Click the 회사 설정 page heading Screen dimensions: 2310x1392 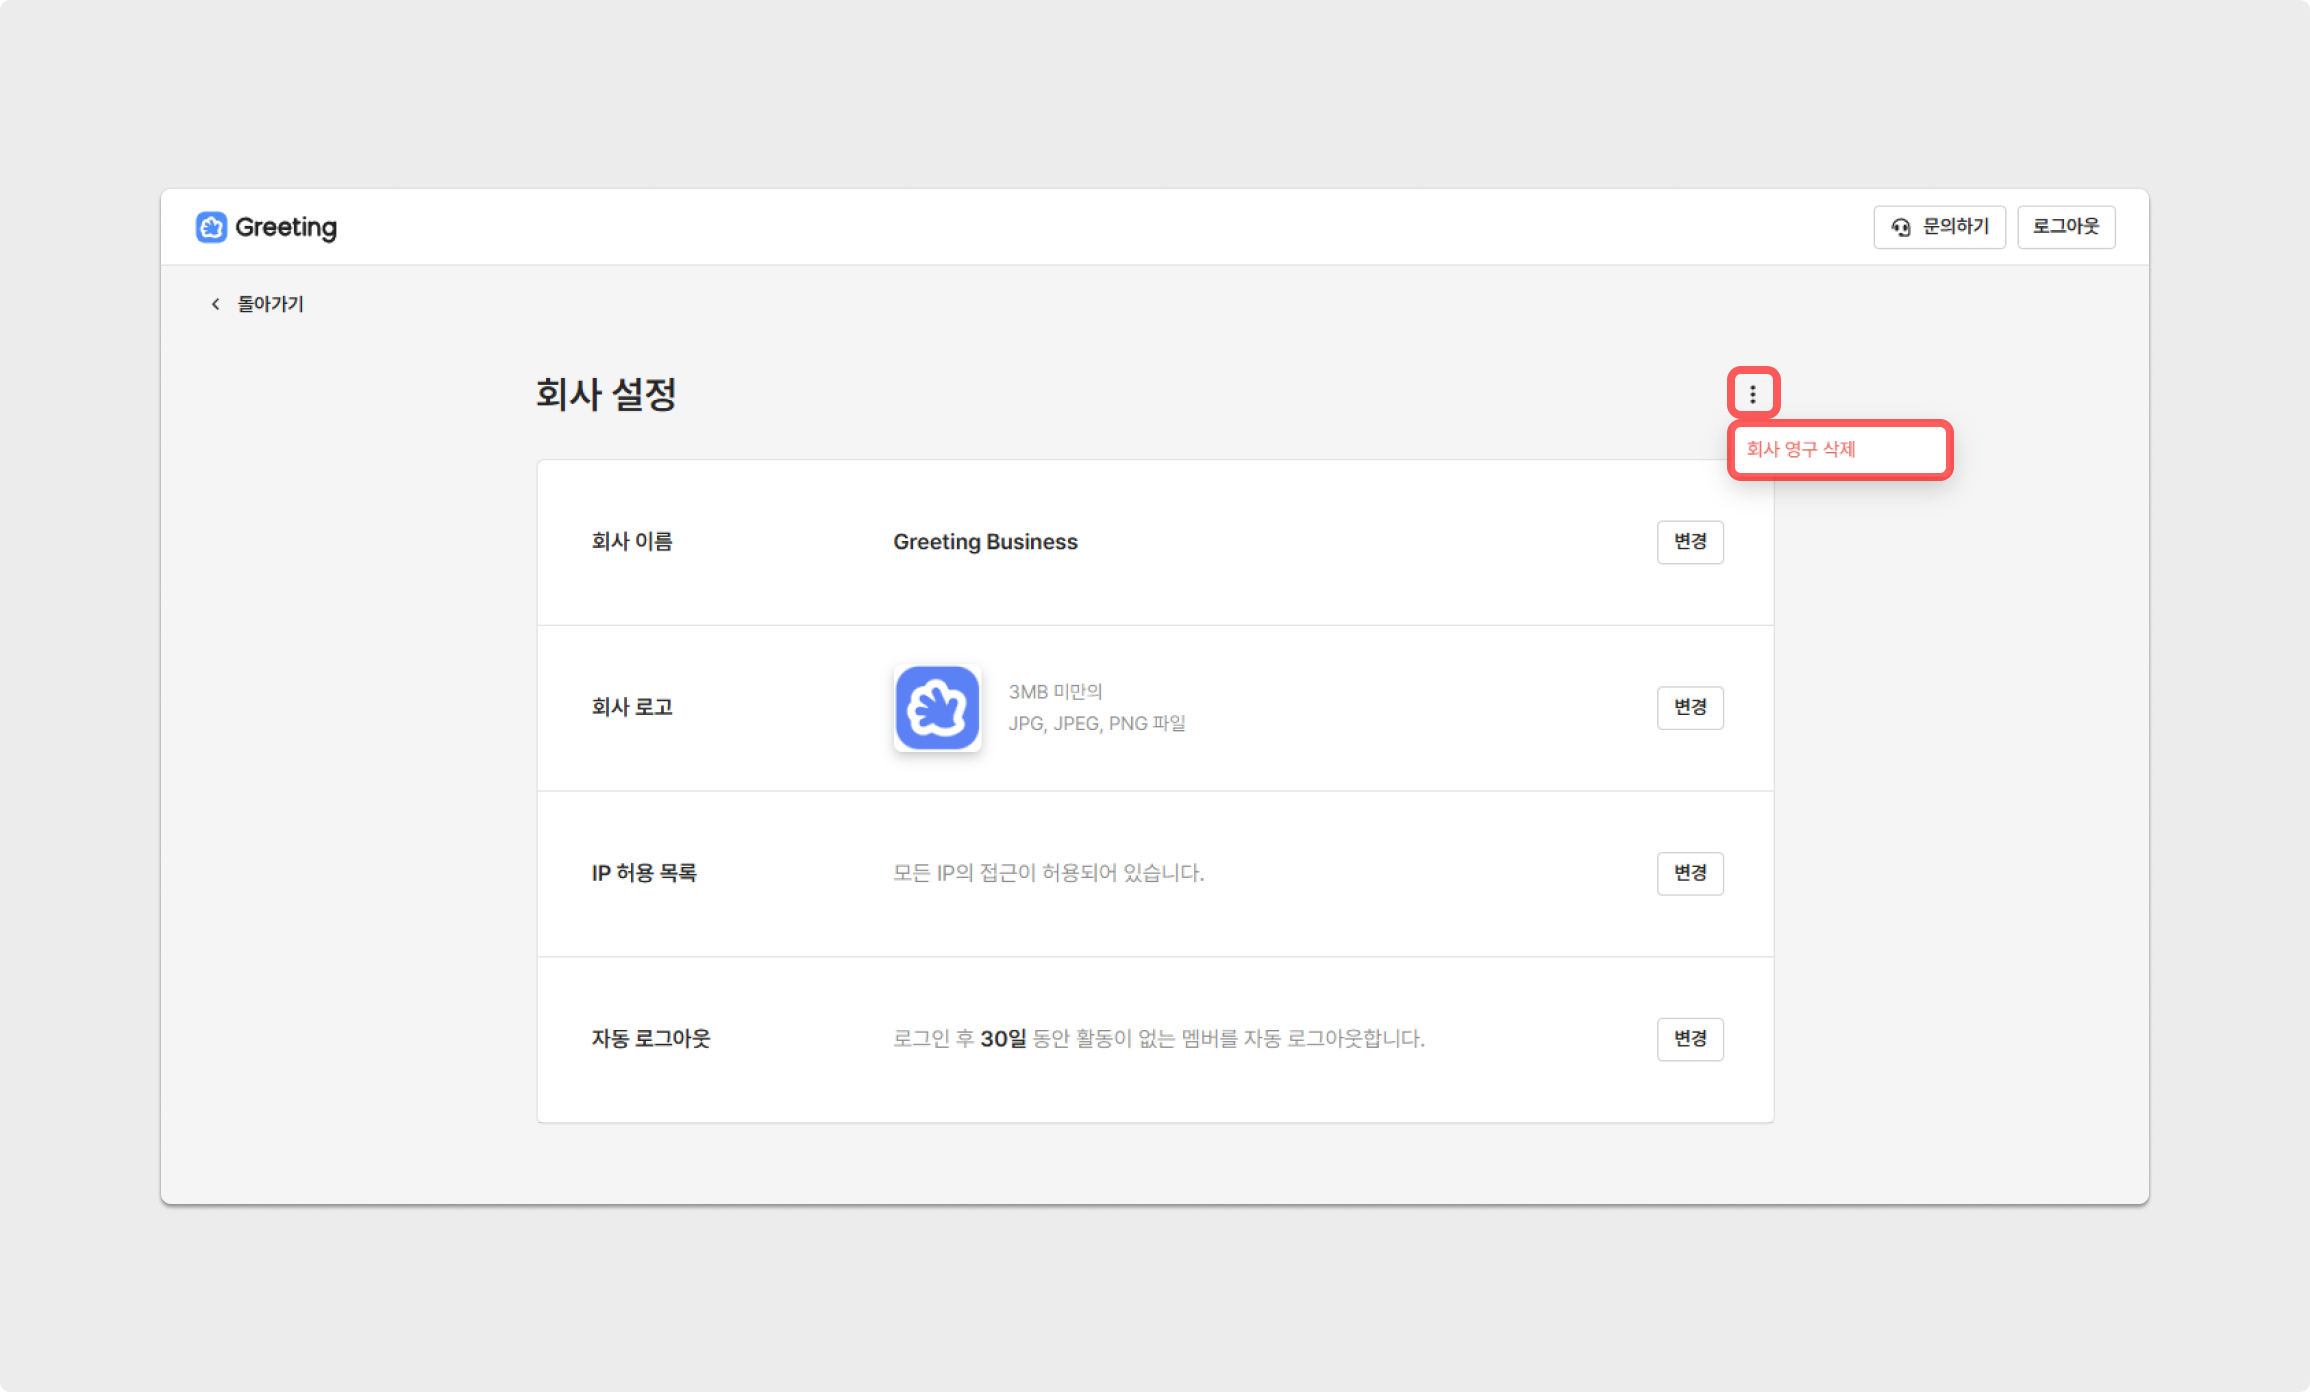tap(606, 394)
